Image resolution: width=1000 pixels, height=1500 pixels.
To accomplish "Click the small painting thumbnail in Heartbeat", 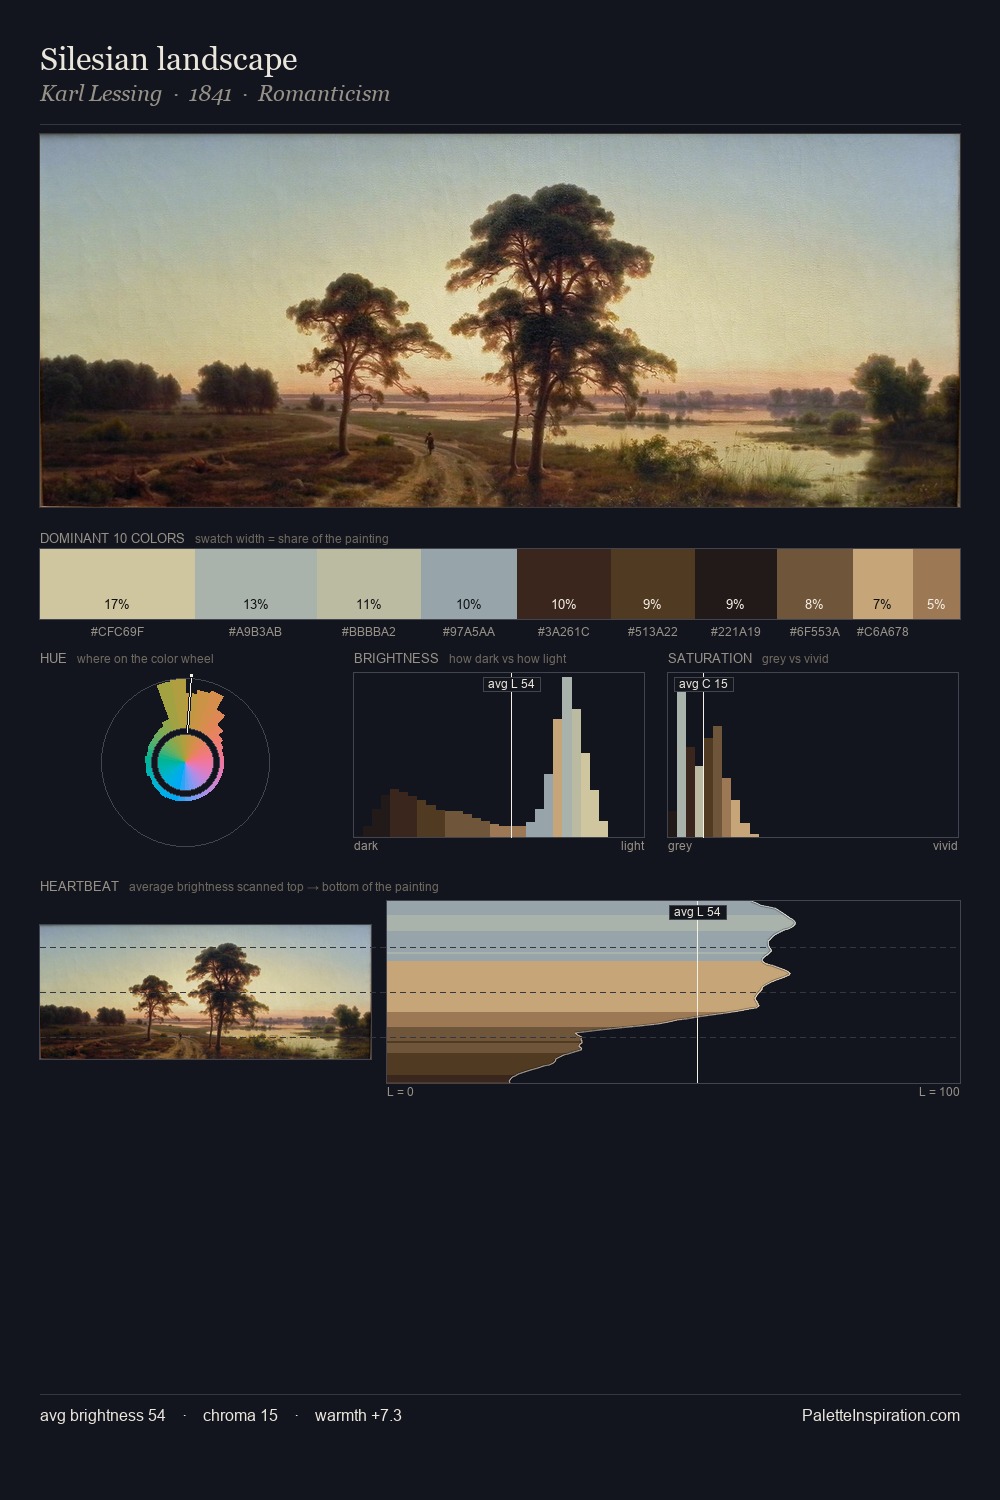I will pyautogui.click(x=205, y=992).
